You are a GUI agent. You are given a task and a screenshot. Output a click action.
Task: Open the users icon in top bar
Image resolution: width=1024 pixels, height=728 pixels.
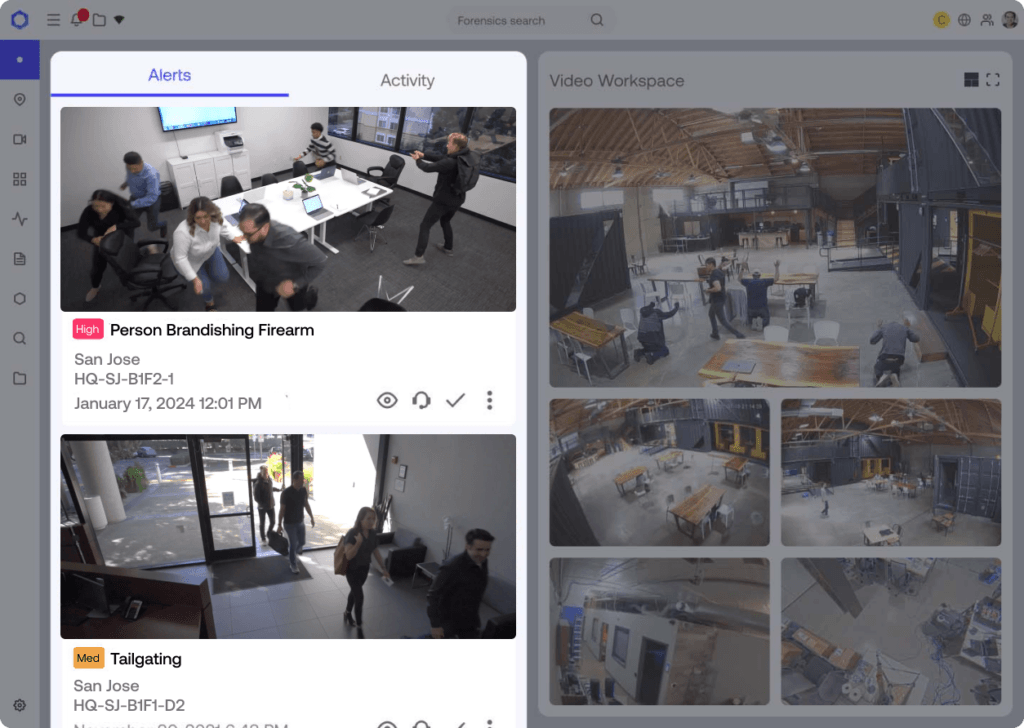click(x=987, y=20)
